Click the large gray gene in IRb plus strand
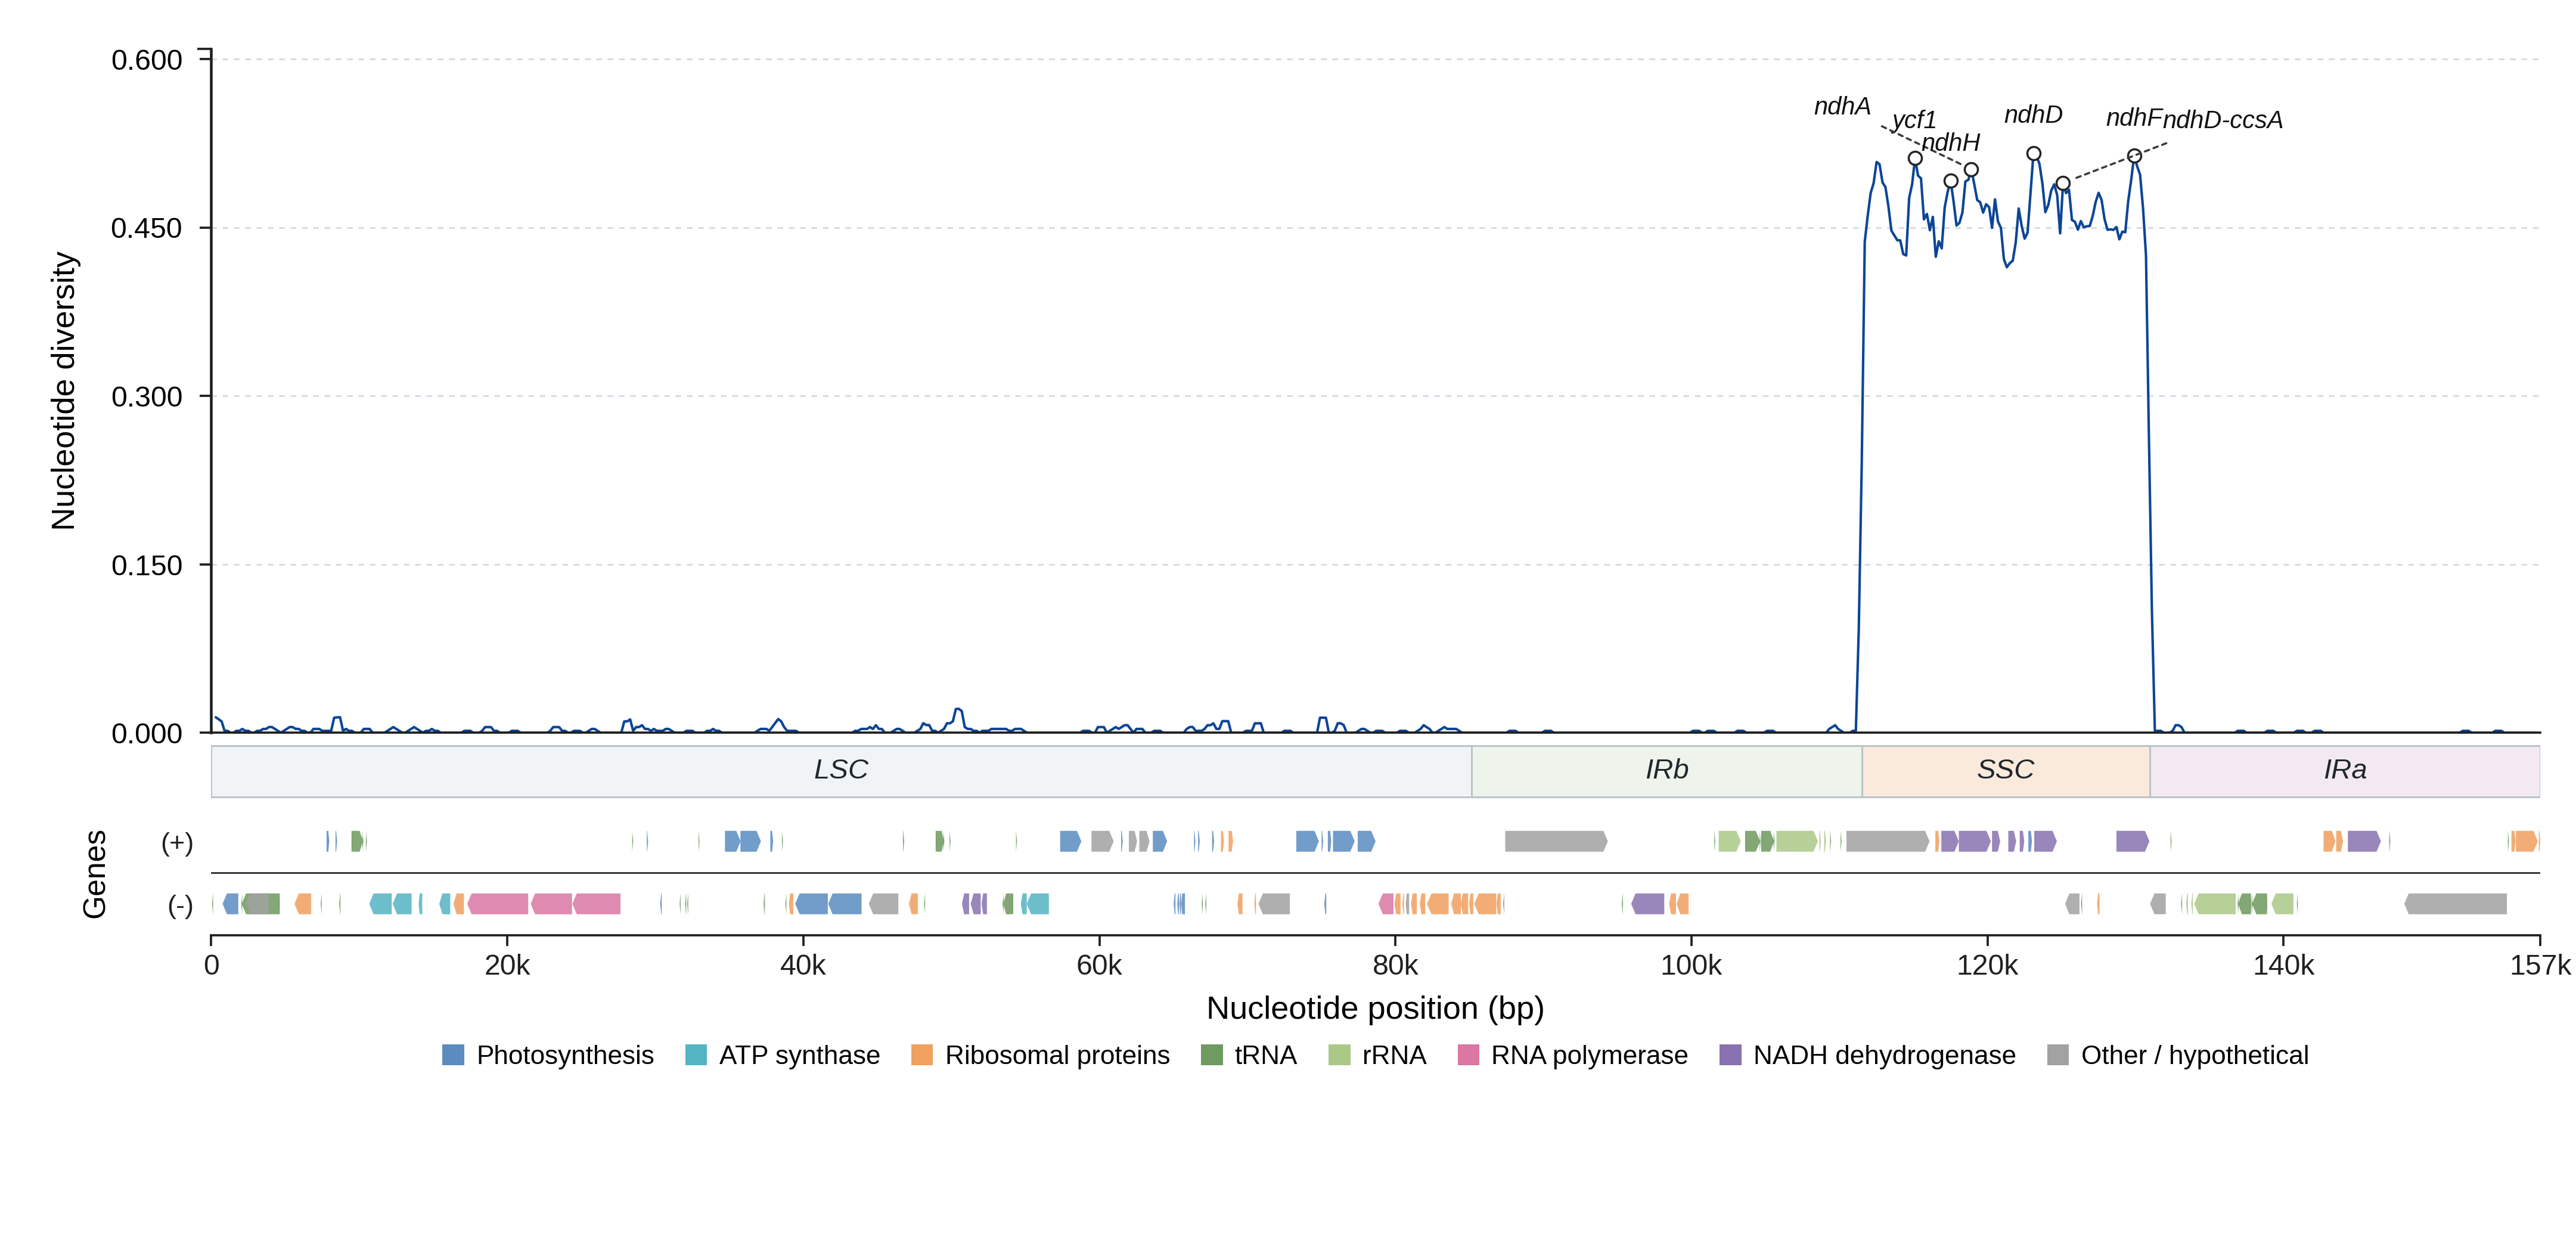Viewport: 2576px width, 1253px height. pyautogui.click(x=1556, y=842)
